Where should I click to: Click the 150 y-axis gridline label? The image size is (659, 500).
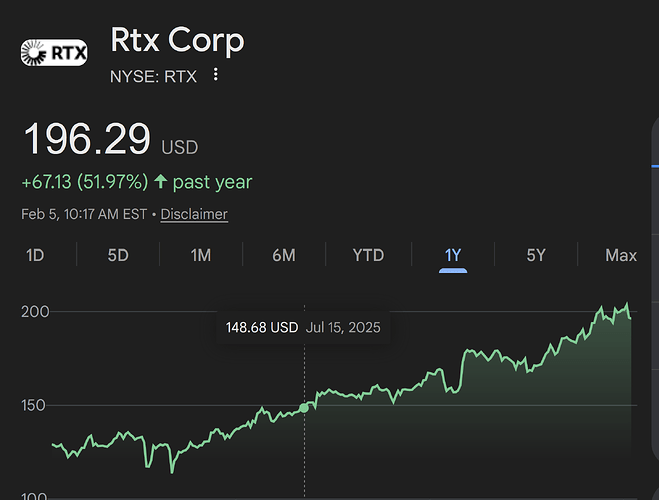click(x=33, y=405)
